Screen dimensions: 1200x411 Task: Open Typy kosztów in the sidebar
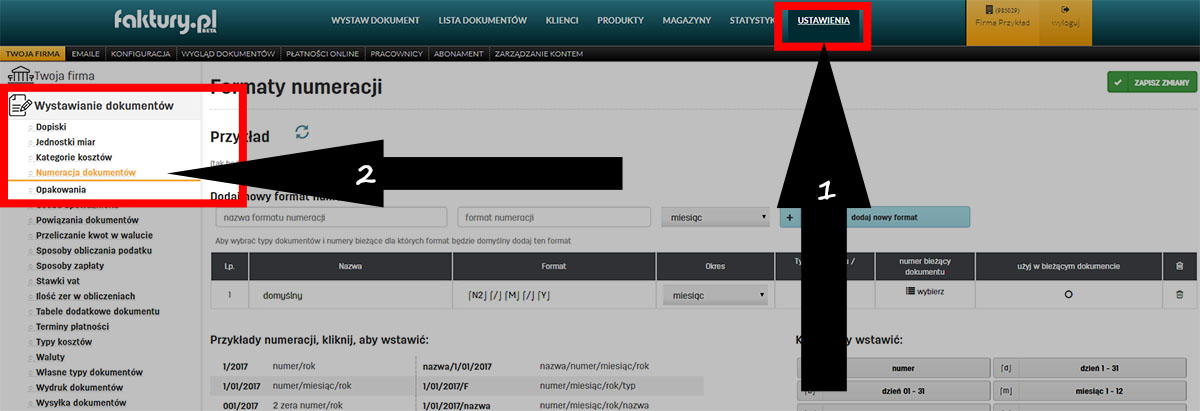(64, 341)
